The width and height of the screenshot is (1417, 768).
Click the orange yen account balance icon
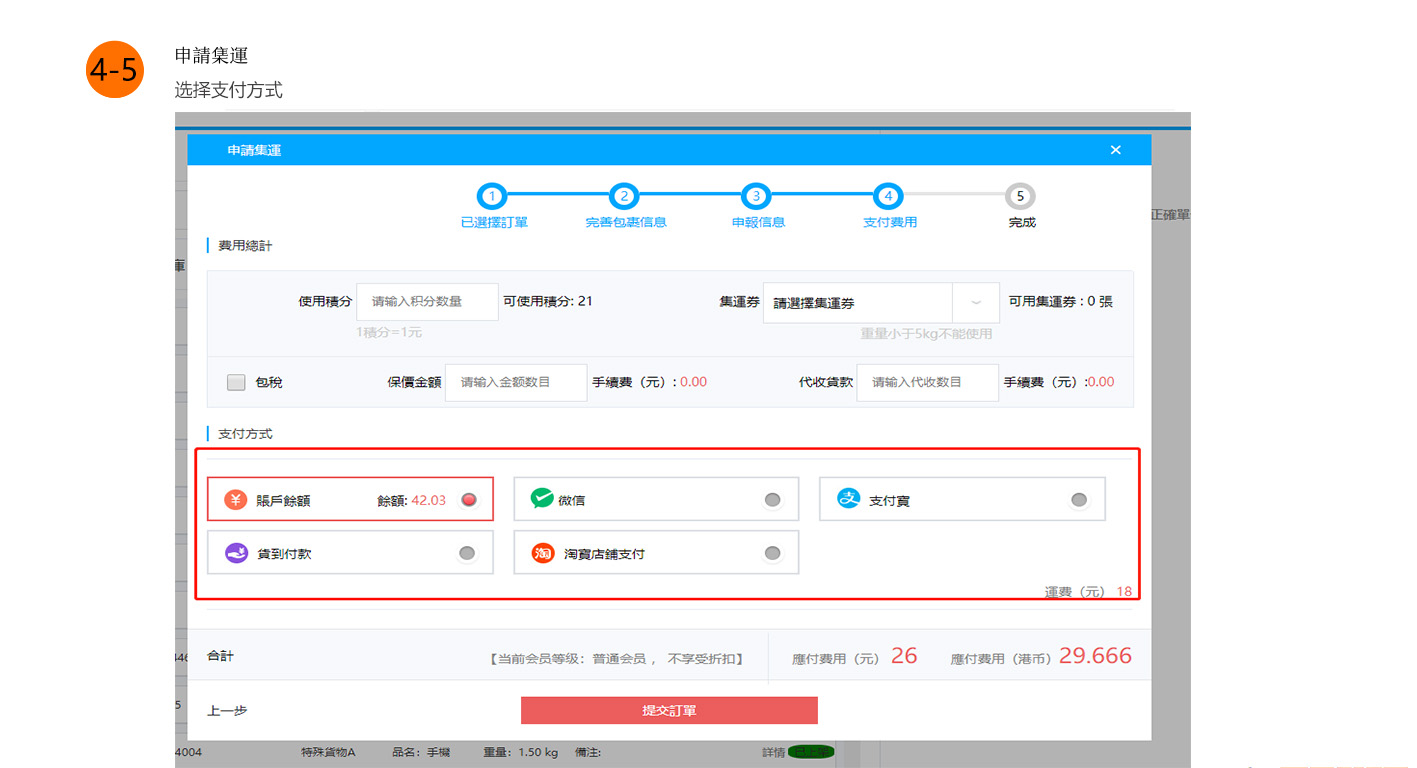pos(235,500)
